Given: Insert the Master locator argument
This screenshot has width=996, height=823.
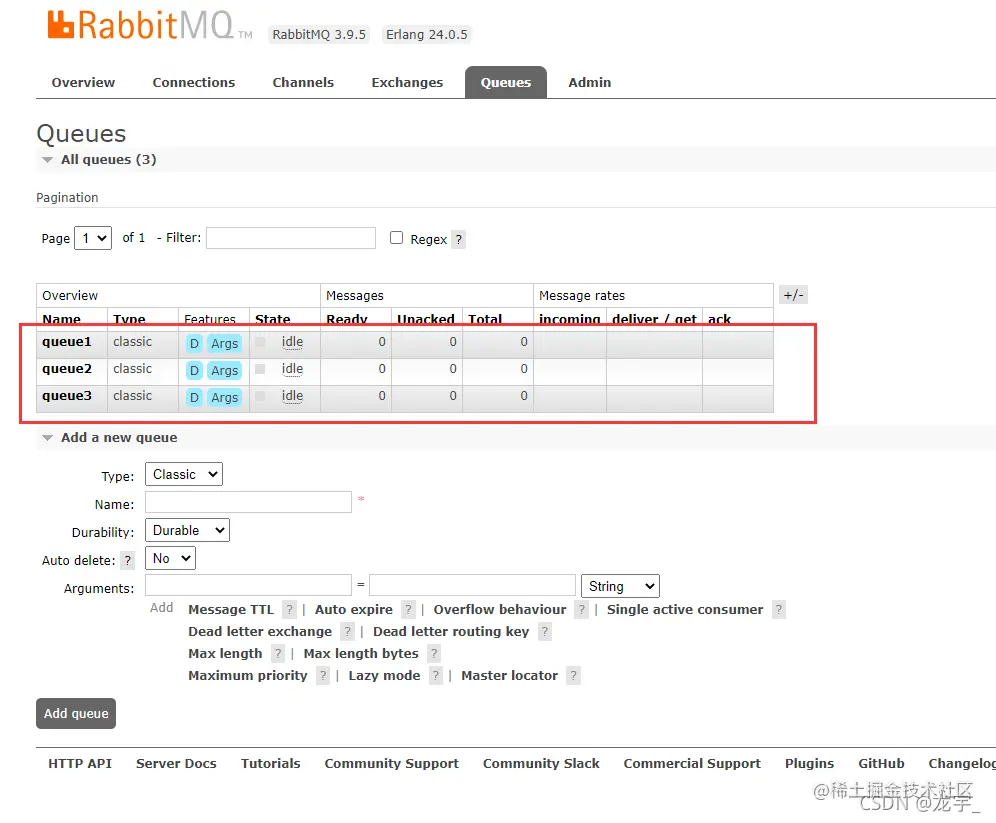Looking at the screenshot, I should point(509,676).
